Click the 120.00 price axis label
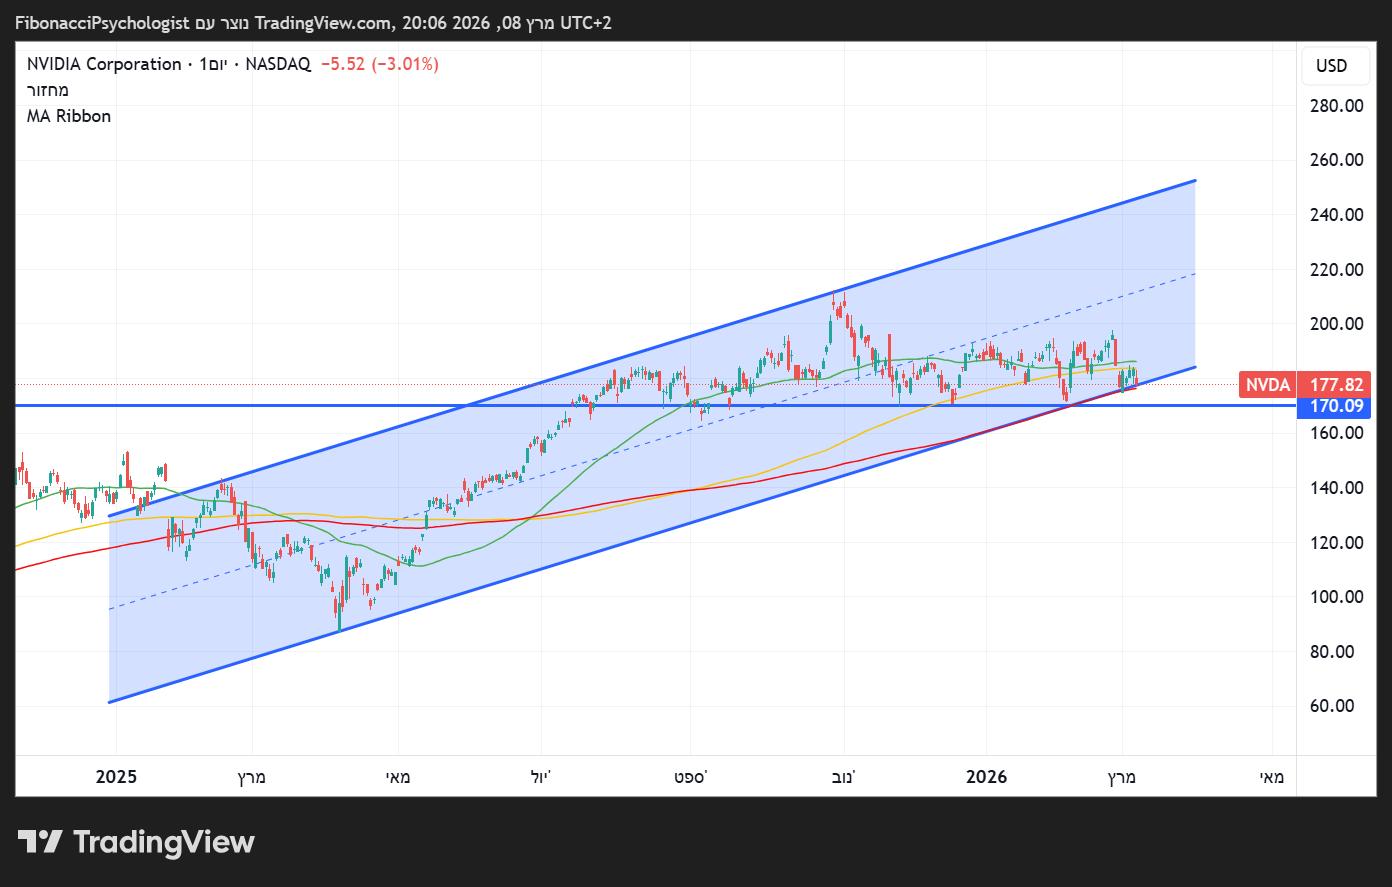Viewport: 1392px width, 887px height. 1337,542
